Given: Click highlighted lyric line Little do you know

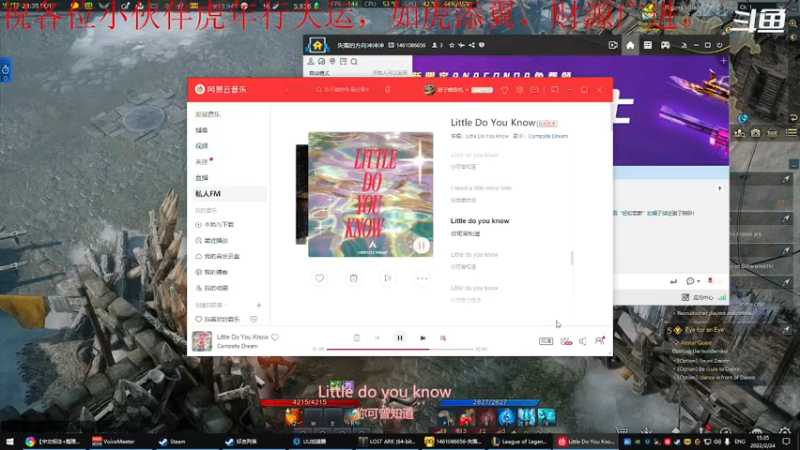Looking at the screenshot, I should click(x=480, y=221).
